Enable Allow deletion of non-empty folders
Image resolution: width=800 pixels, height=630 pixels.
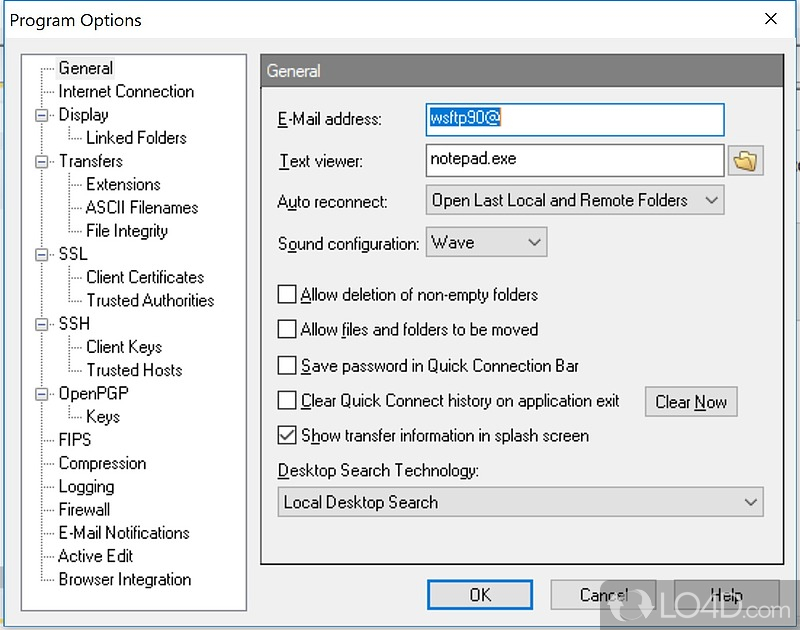tap(287, 295)
